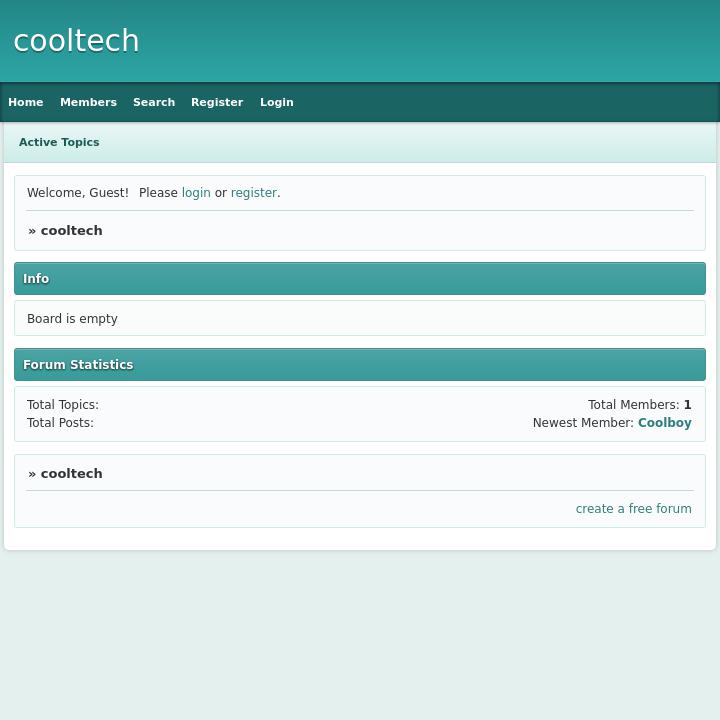720x720 pixels.
Task: Click the cooltech breadcrumb above the footer link
Action: tap(71, 474)
